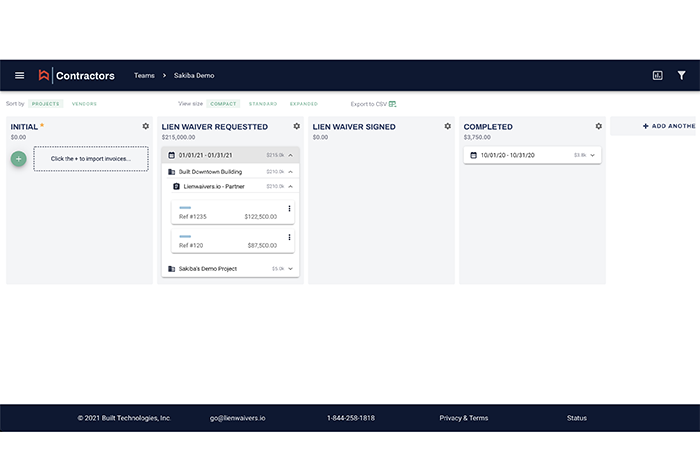Sort by Vendors

(84, 104)
